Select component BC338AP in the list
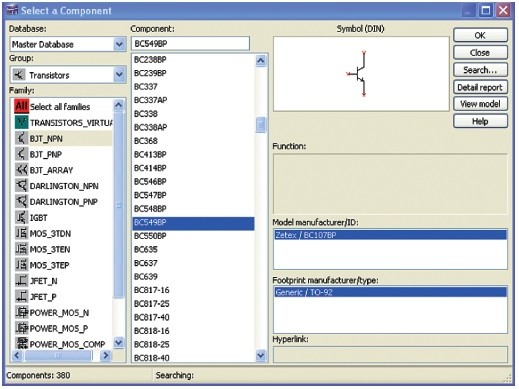The height and width of the screenshot is (389, 519). pyautogui.click(x=193, y=127)
